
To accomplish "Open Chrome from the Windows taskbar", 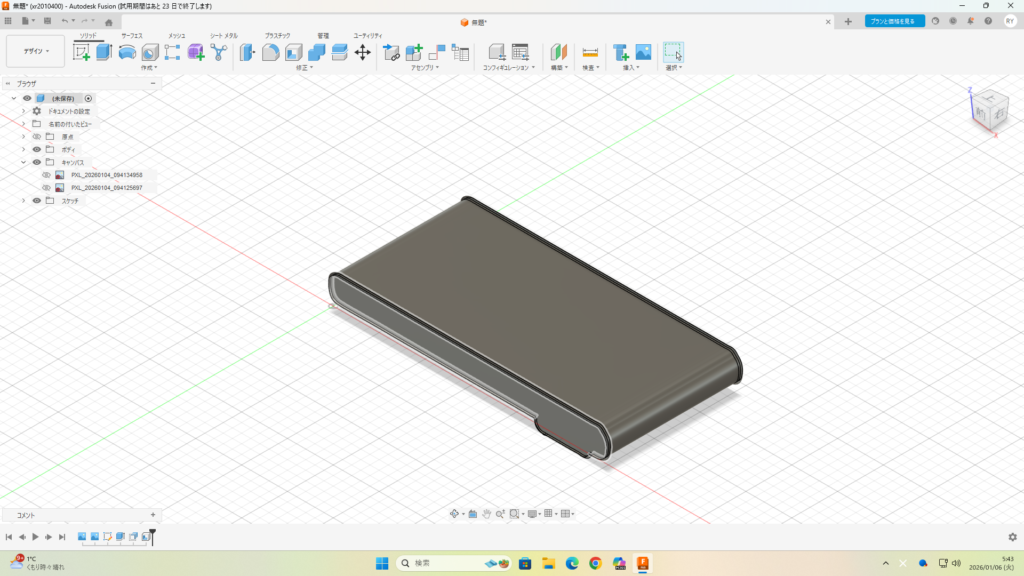I will (596, 563).
